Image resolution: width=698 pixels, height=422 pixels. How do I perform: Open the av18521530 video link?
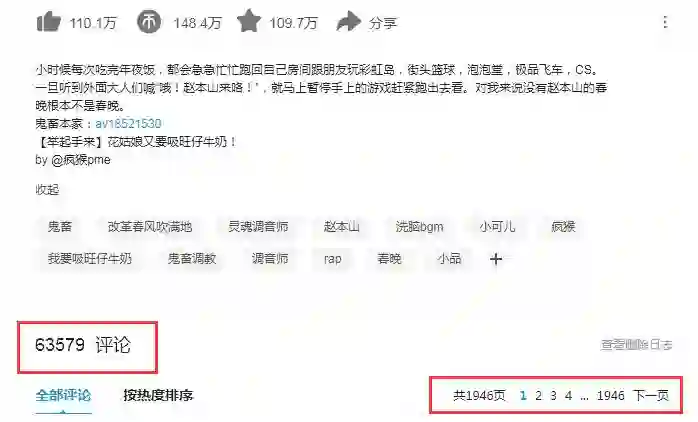click(128, 123)
